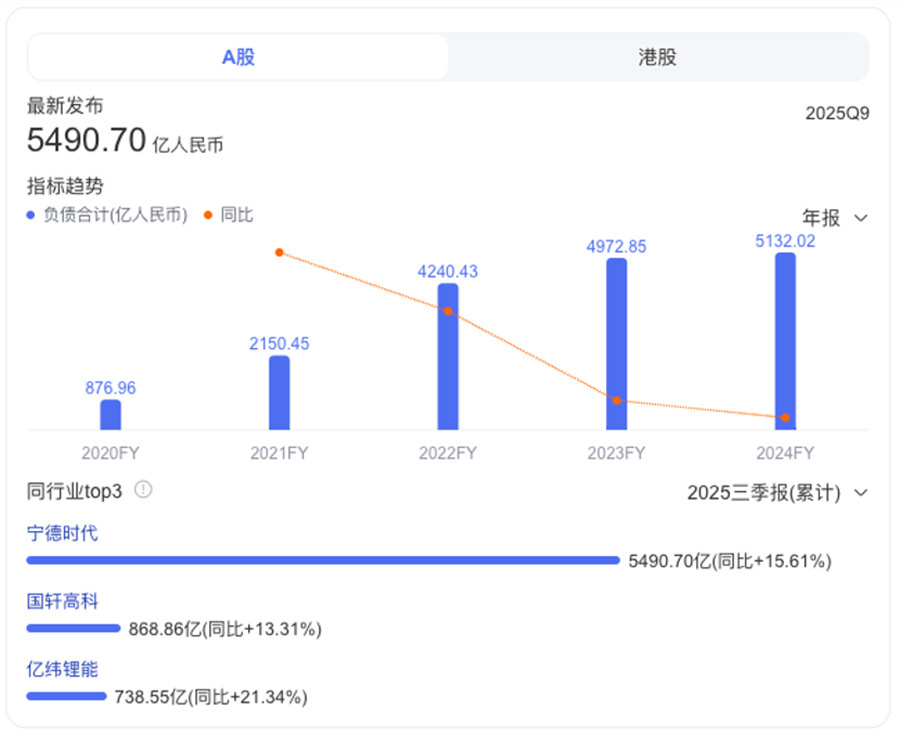
Task: Click the 2150.45 bar value label
Action: point(280,344)
